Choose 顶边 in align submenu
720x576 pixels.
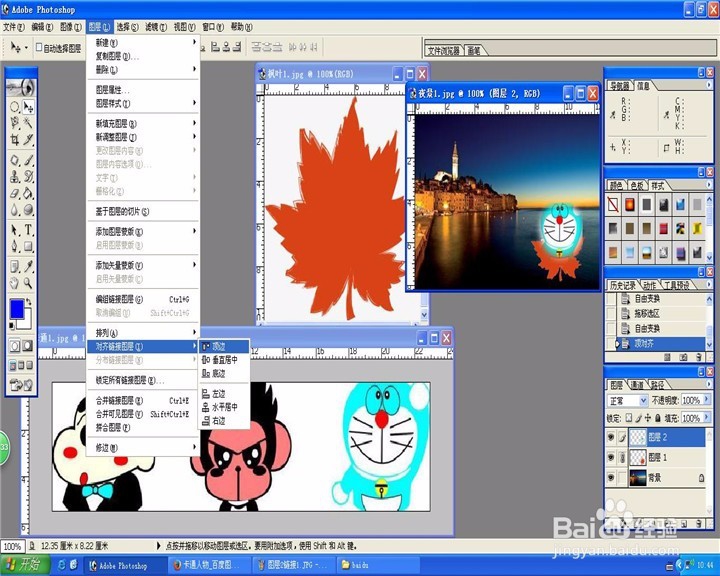(224, 346)
